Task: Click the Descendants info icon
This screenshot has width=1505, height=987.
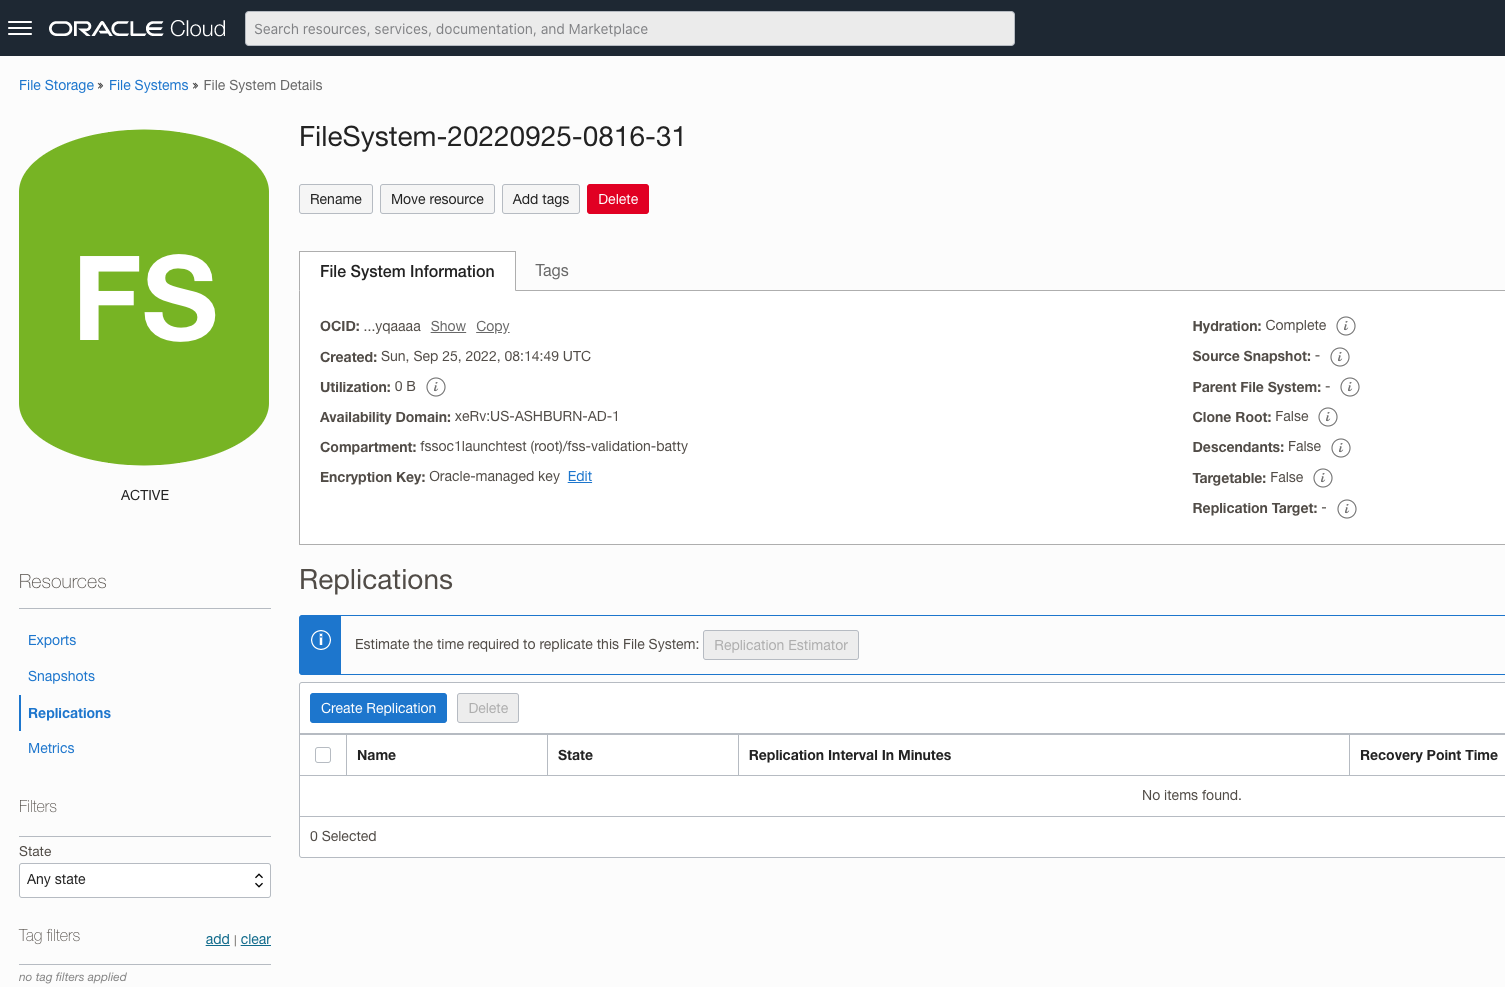Action: (x=1340, y=447)
